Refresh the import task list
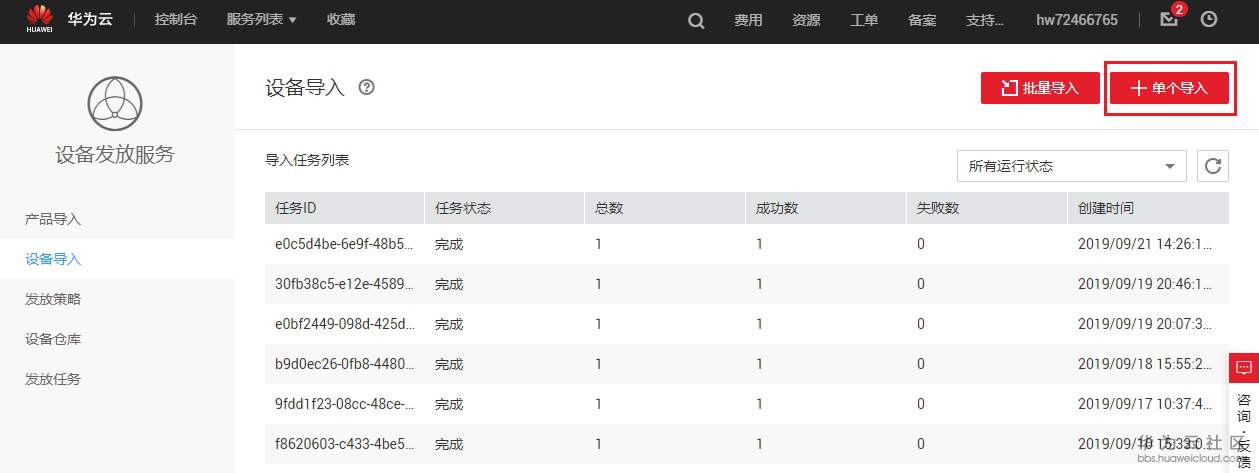Screen dimensions: 1259x473 tap(1213, 166)
